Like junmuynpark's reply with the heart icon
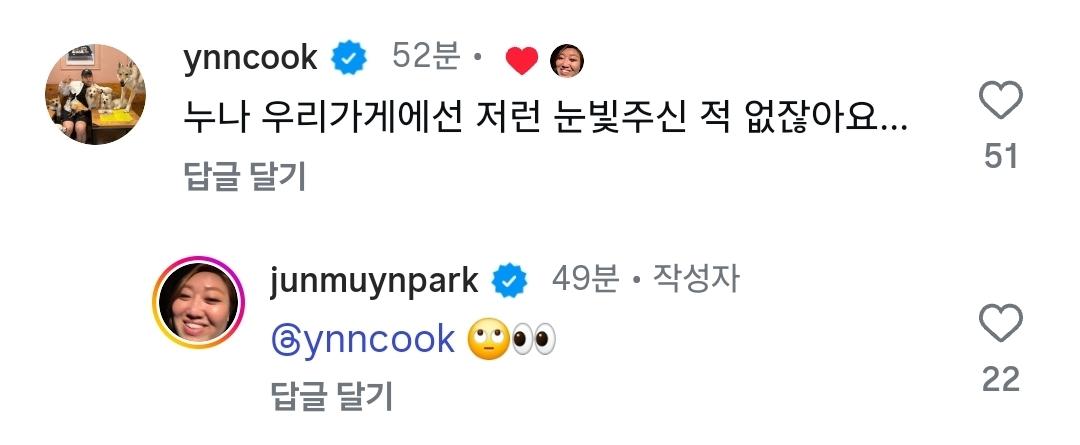This screenshot has width=1080, height=445. (x=1000, y=324)
